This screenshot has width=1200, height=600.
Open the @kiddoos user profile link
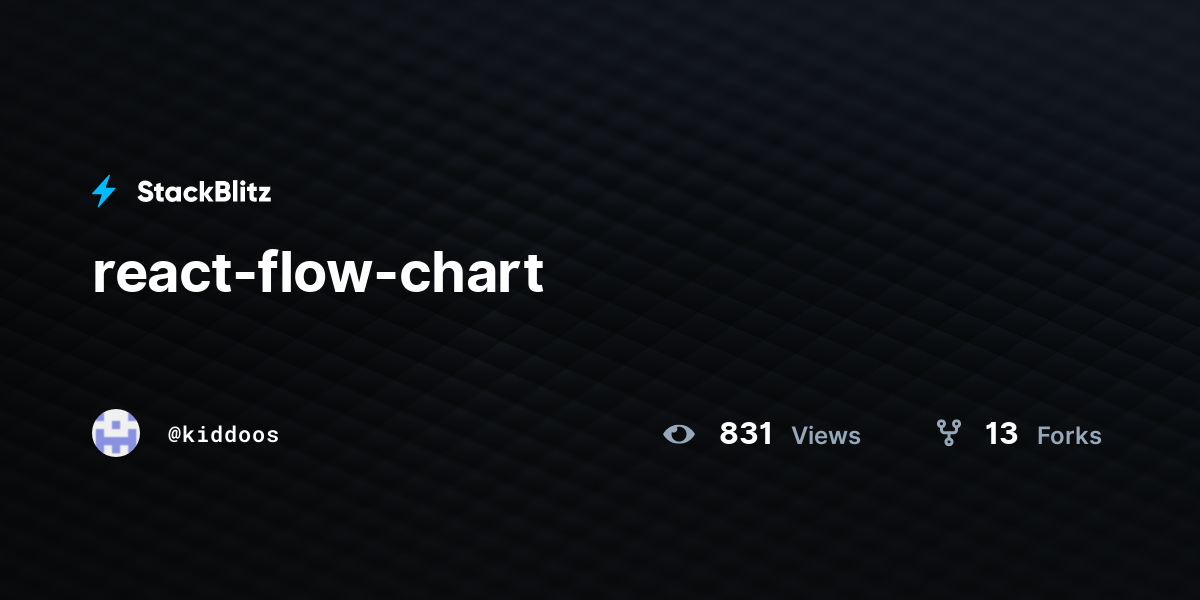223,434
